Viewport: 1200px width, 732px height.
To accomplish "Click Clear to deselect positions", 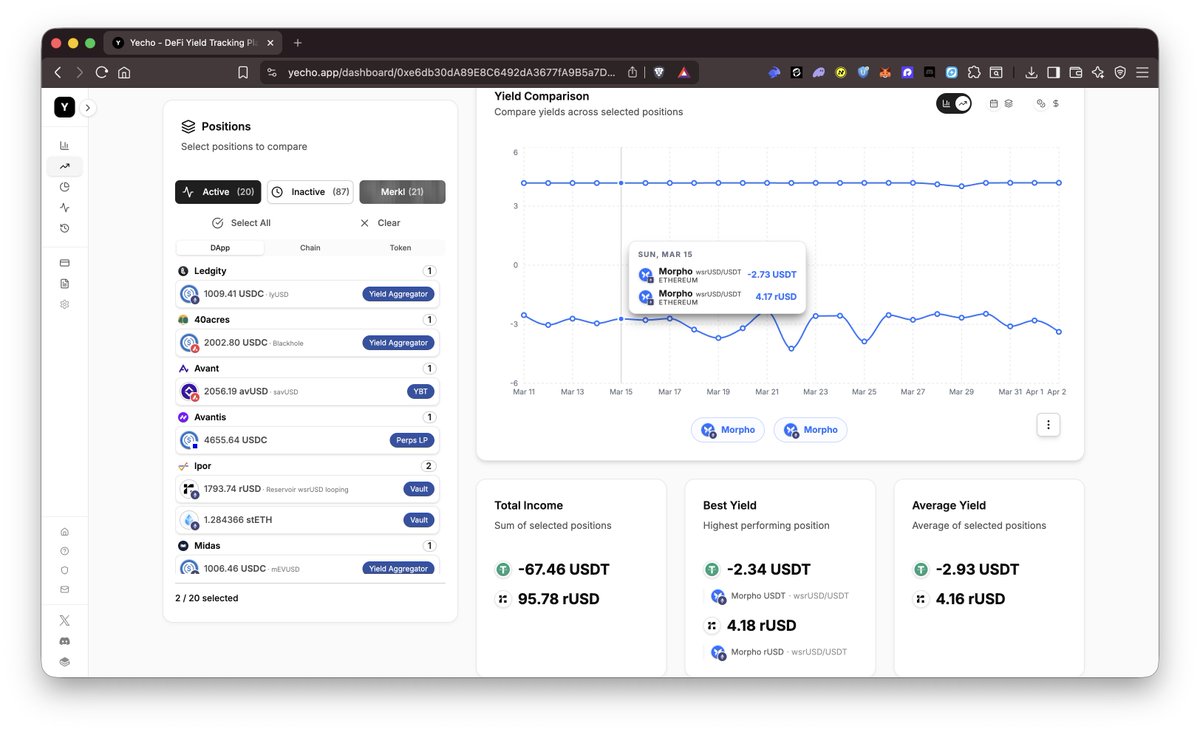I will (380, 223).
